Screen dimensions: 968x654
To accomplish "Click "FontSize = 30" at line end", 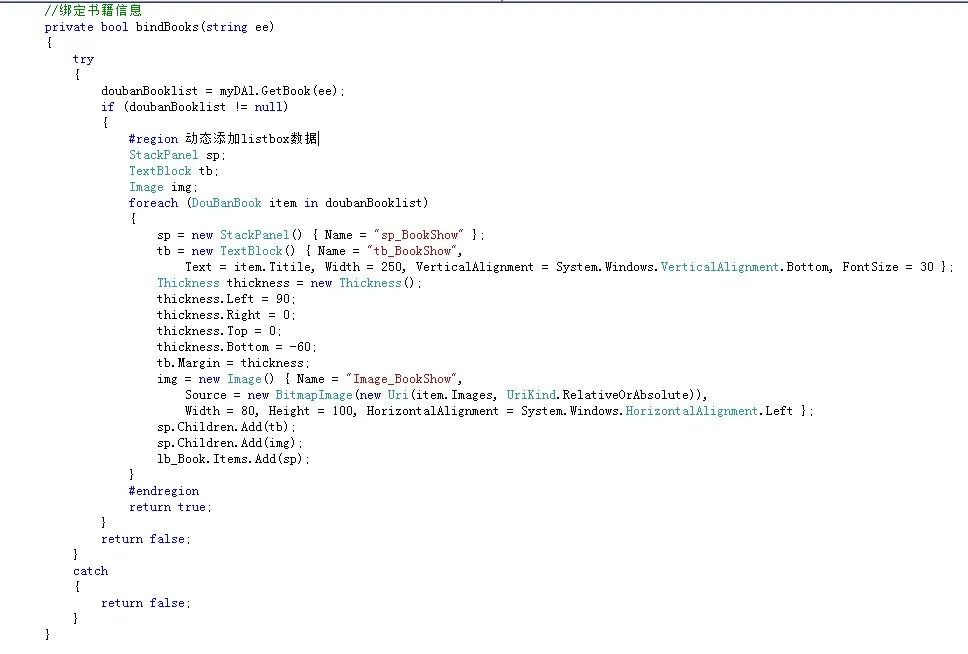I will click(888, 267).
